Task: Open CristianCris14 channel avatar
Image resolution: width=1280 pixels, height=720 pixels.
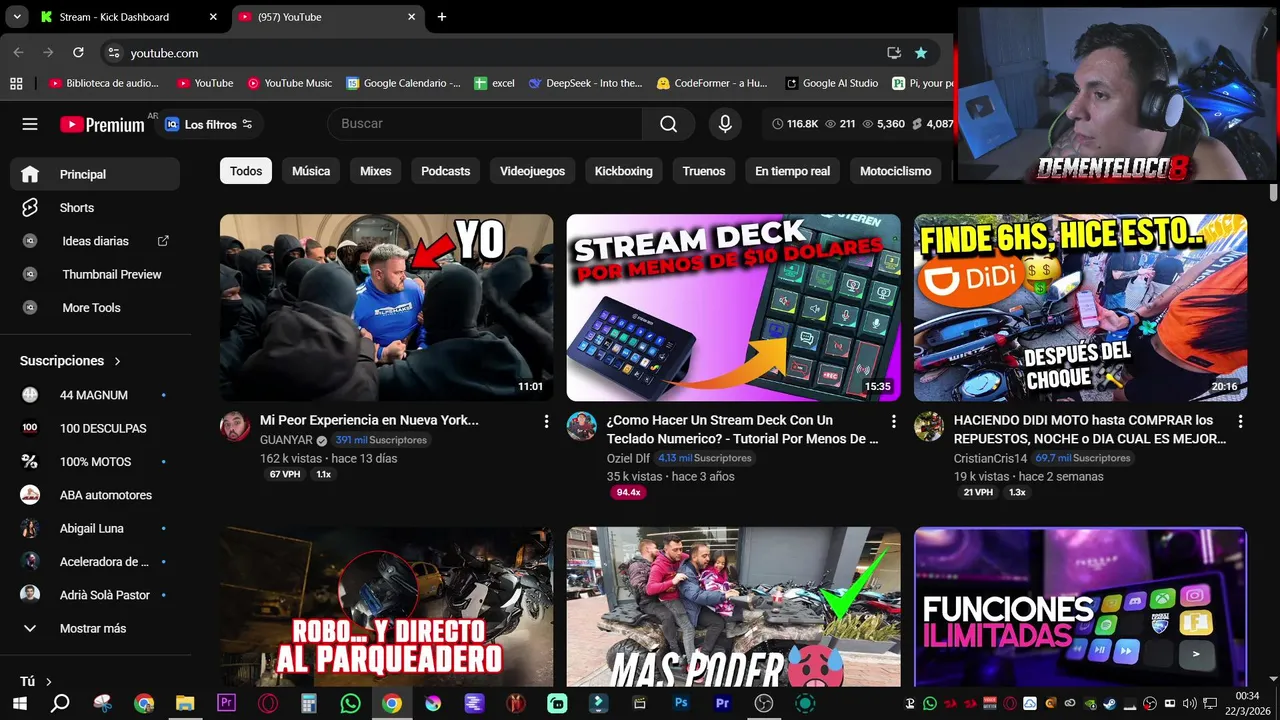Action: coord(929,426)
